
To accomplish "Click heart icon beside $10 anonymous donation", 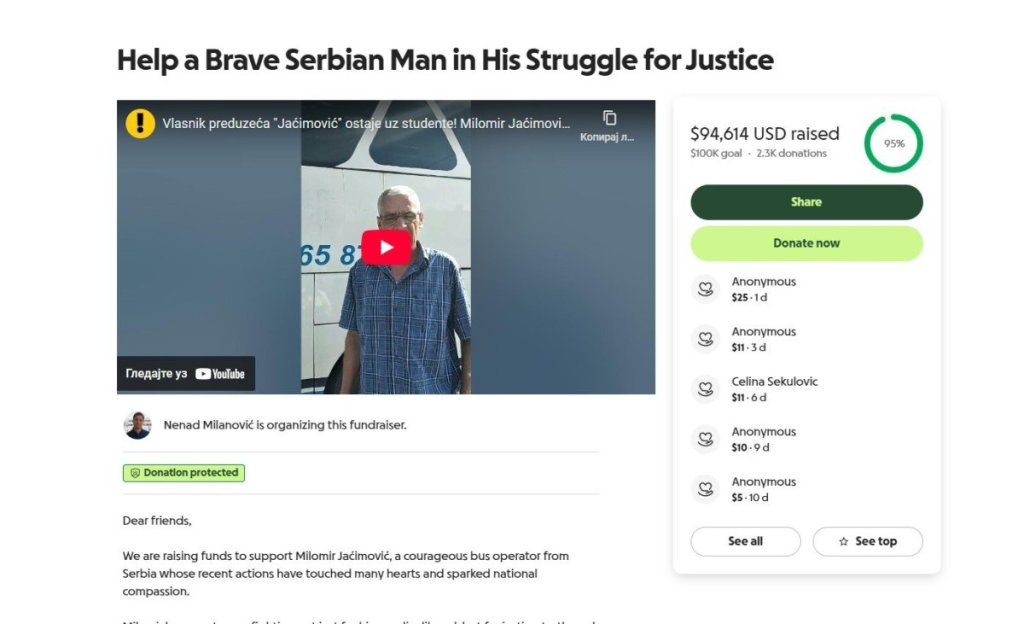I will pos(705,439).
